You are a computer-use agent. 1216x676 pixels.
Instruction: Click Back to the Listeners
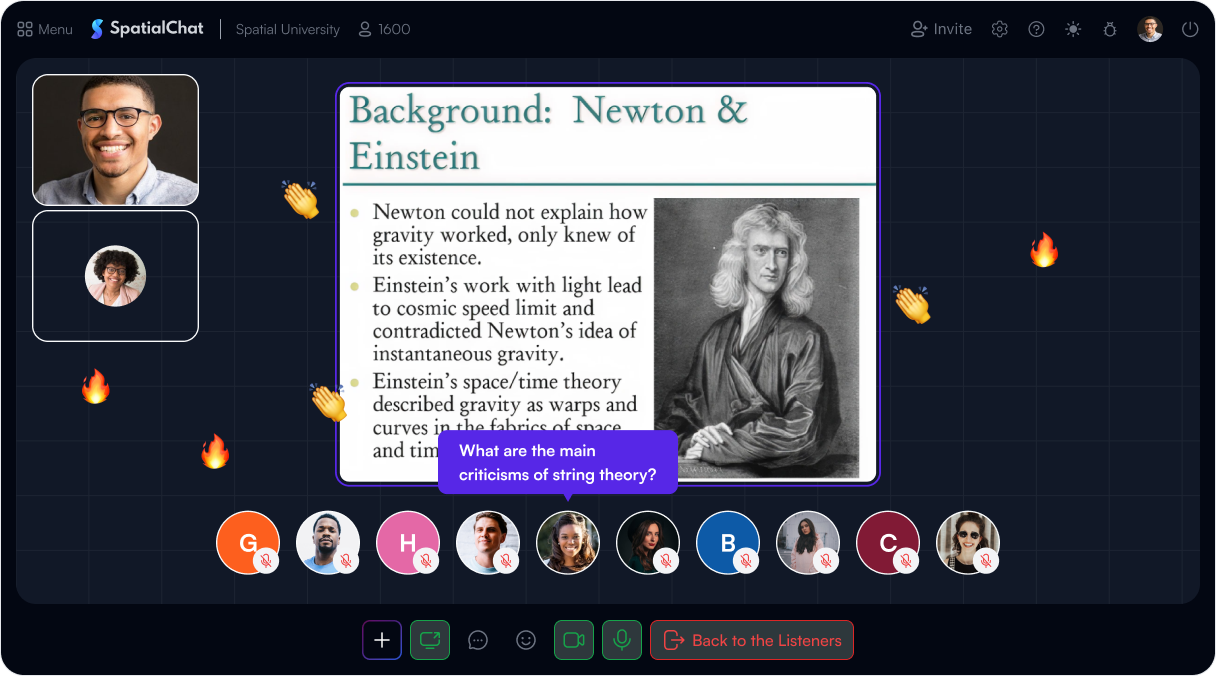752,640
